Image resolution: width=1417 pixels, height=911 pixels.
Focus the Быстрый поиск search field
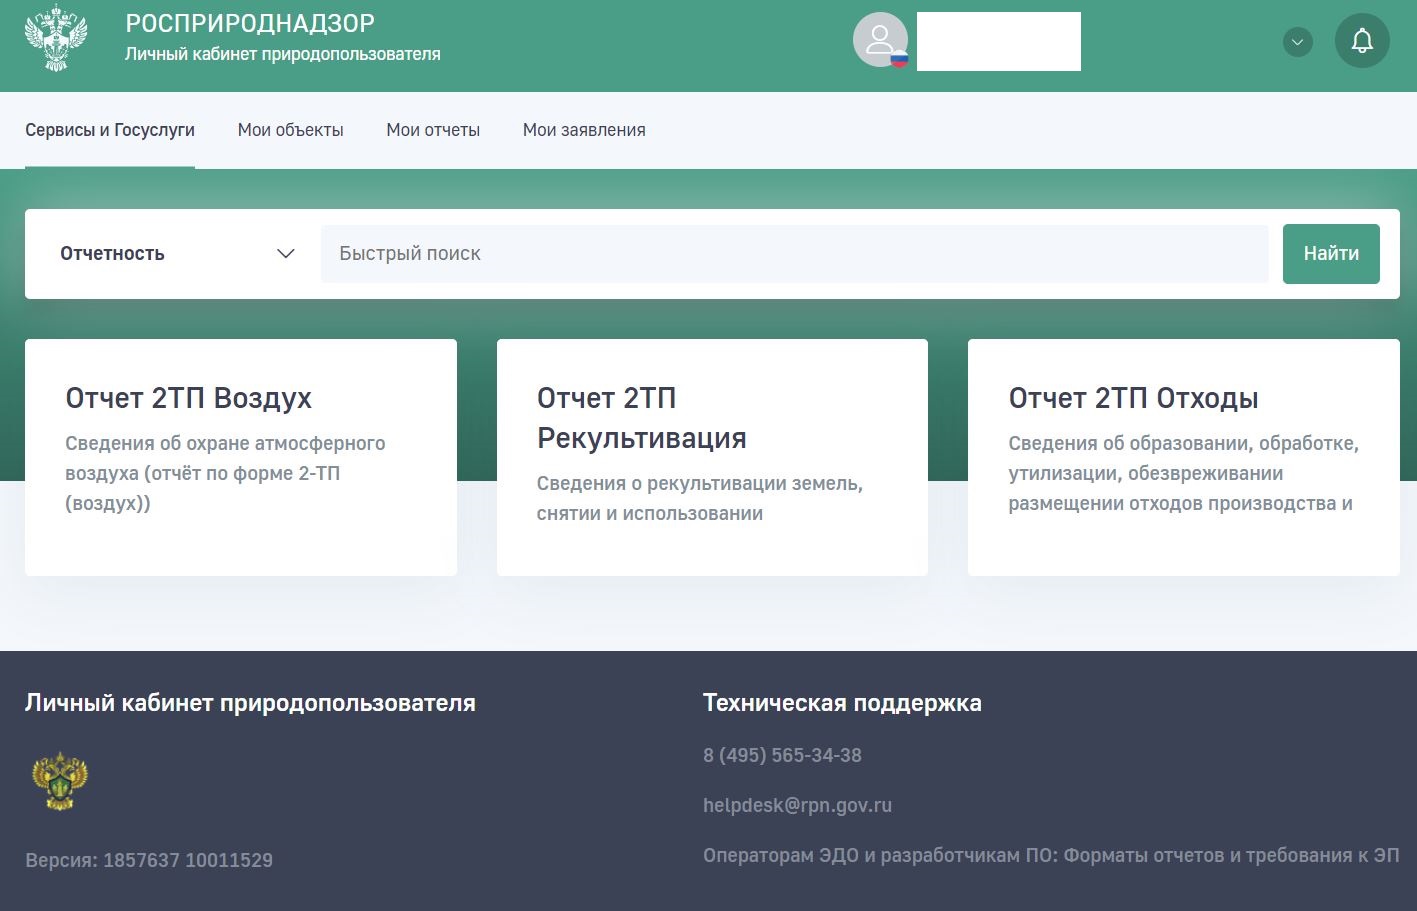tap(794, 254)
